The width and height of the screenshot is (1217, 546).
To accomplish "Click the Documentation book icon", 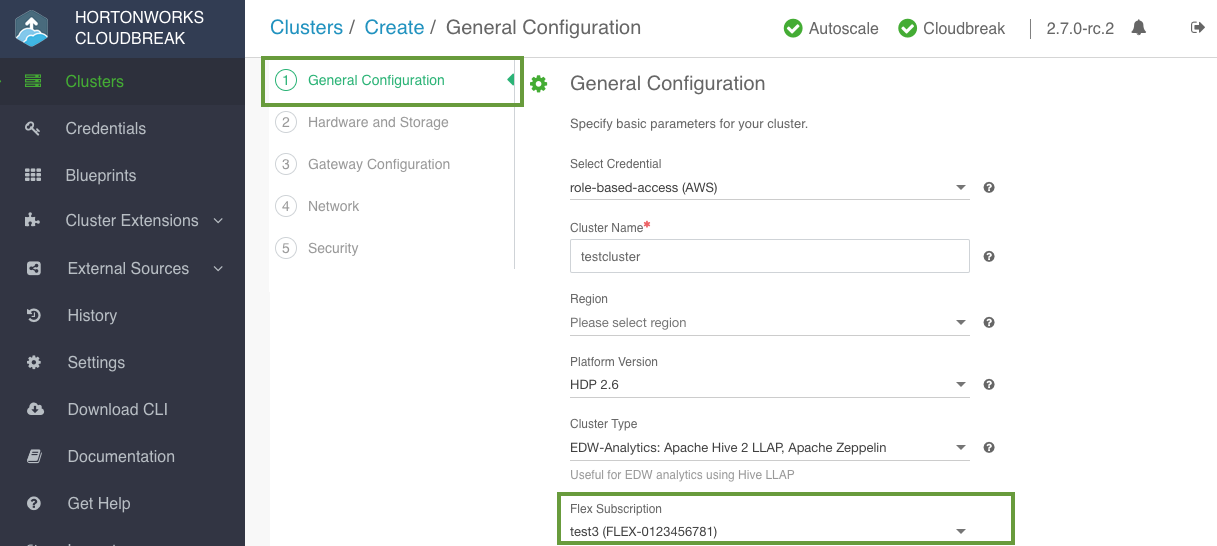I will coord(34,456).
